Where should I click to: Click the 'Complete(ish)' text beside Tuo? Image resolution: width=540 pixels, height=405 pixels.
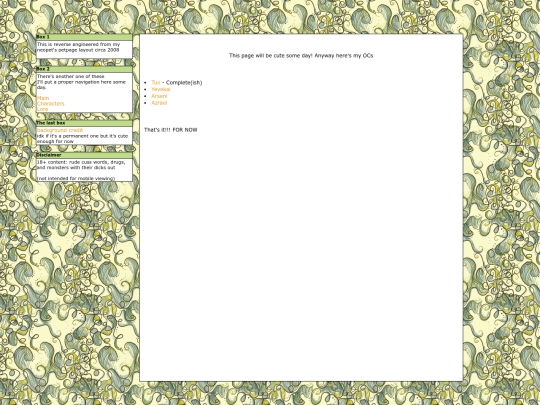pyautogui.click(x=184, y=83)
